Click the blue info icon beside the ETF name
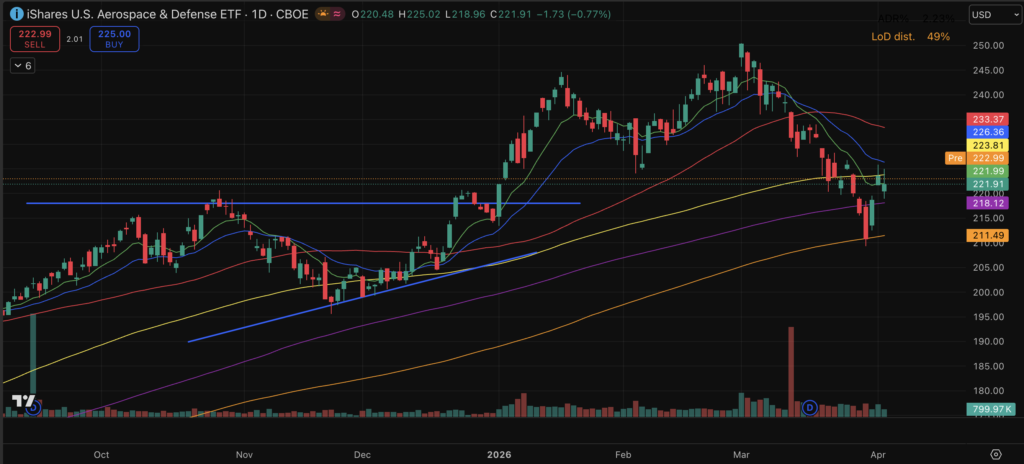 (x=16, y=15)
